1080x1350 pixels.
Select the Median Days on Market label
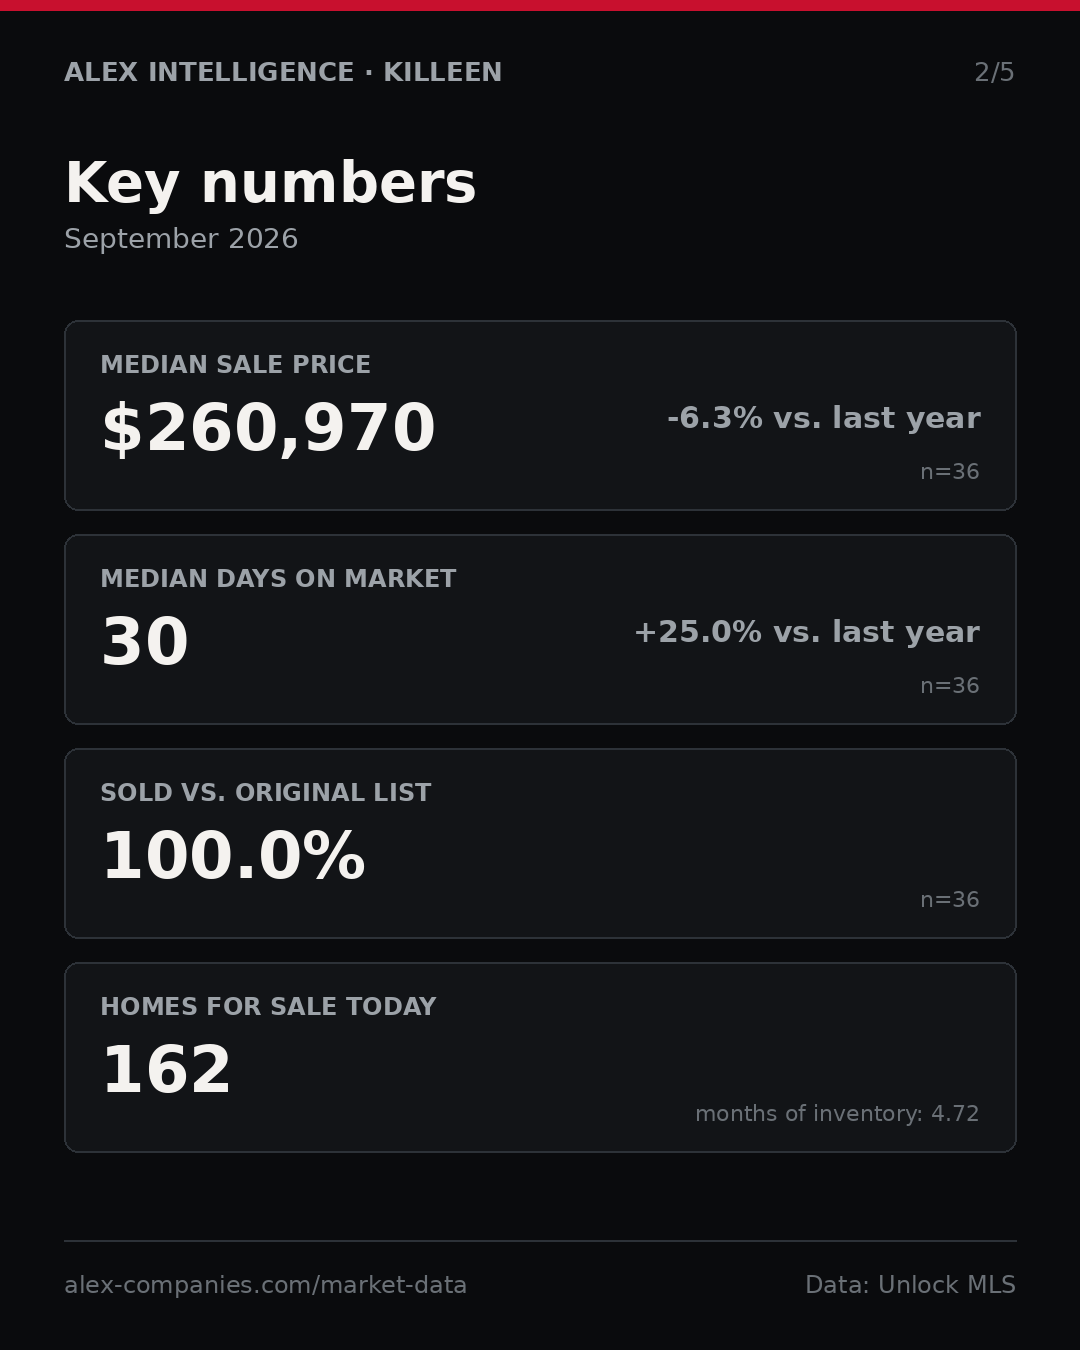click(278, 579)
